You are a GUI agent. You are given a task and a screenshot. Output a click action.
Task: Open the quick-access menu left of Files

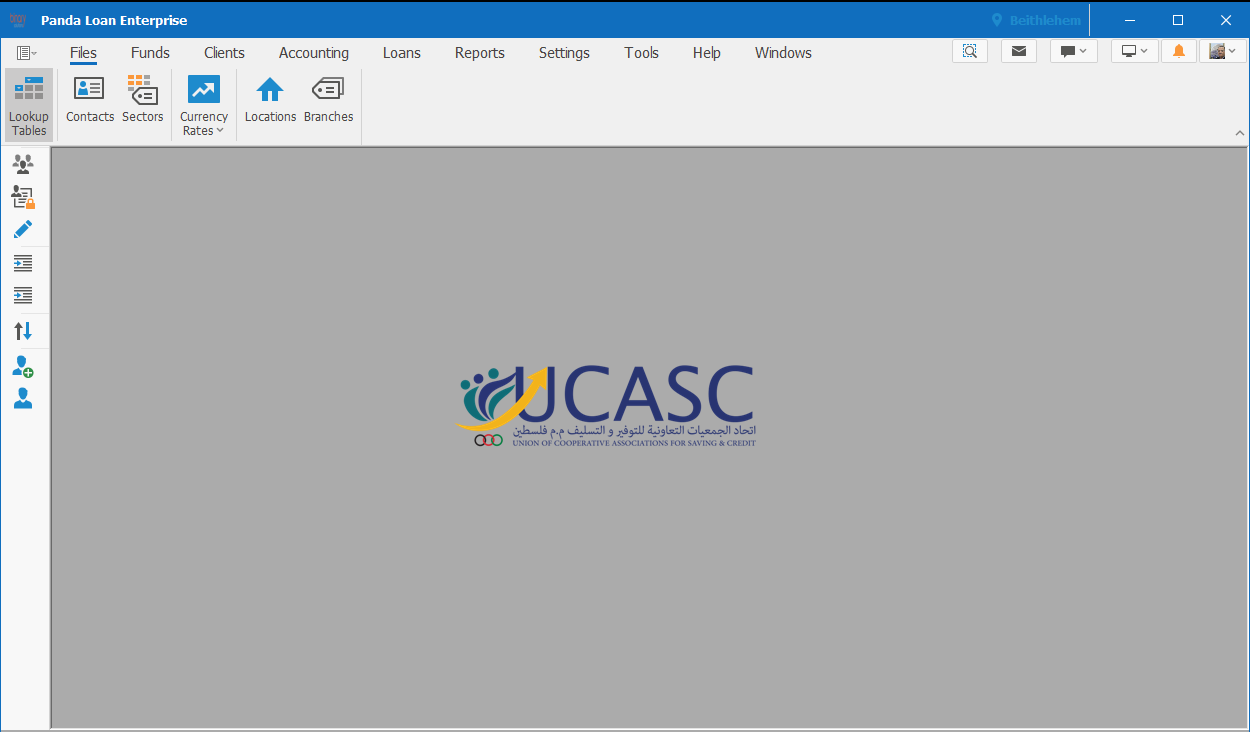(27, 52)
